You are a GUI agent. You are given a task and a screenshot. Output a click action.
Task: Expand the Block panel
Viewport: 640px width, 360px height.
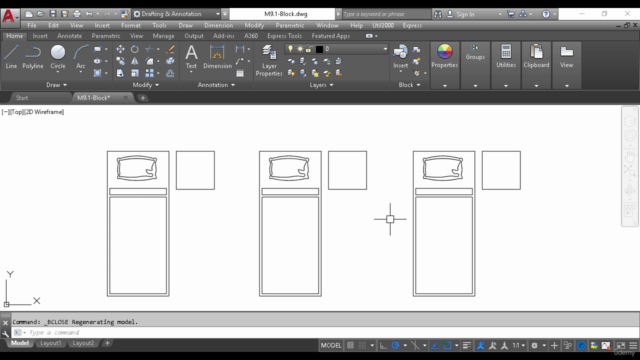tap(409, 85)
